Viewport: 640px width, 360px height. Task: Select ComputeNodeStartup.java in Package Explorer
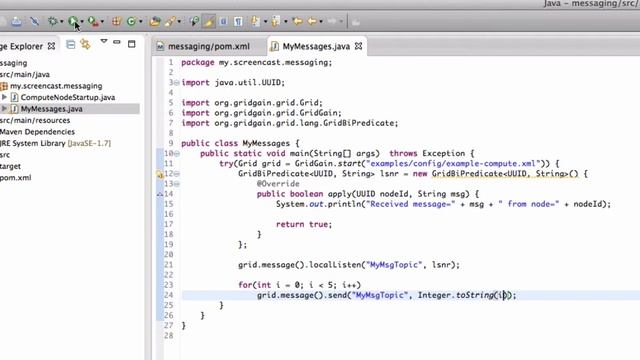coord(68,97)
